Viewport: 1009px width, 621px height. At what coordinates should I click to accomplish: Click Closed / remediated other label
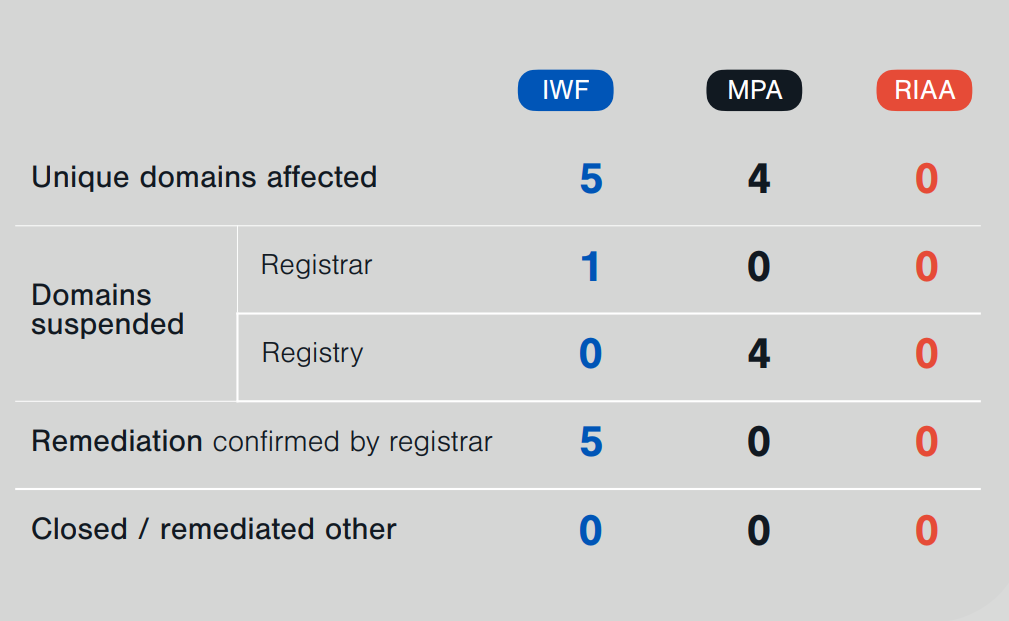pos(214,530)
